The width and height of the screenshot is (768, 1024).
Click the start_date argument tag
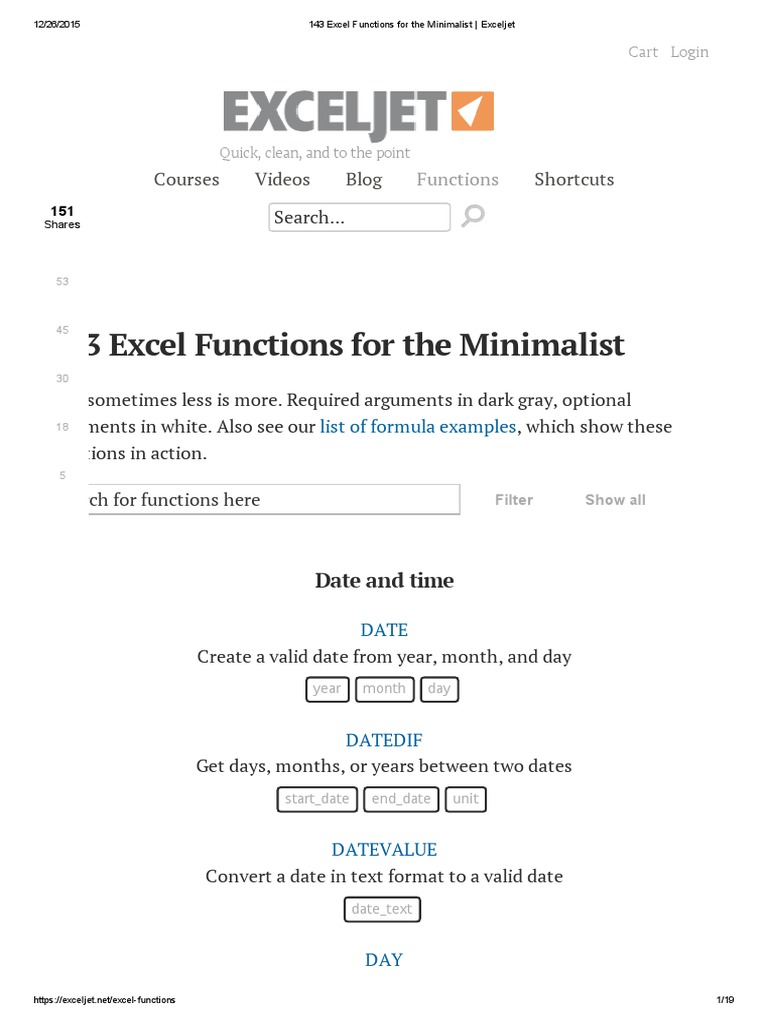tap(317, 799)
